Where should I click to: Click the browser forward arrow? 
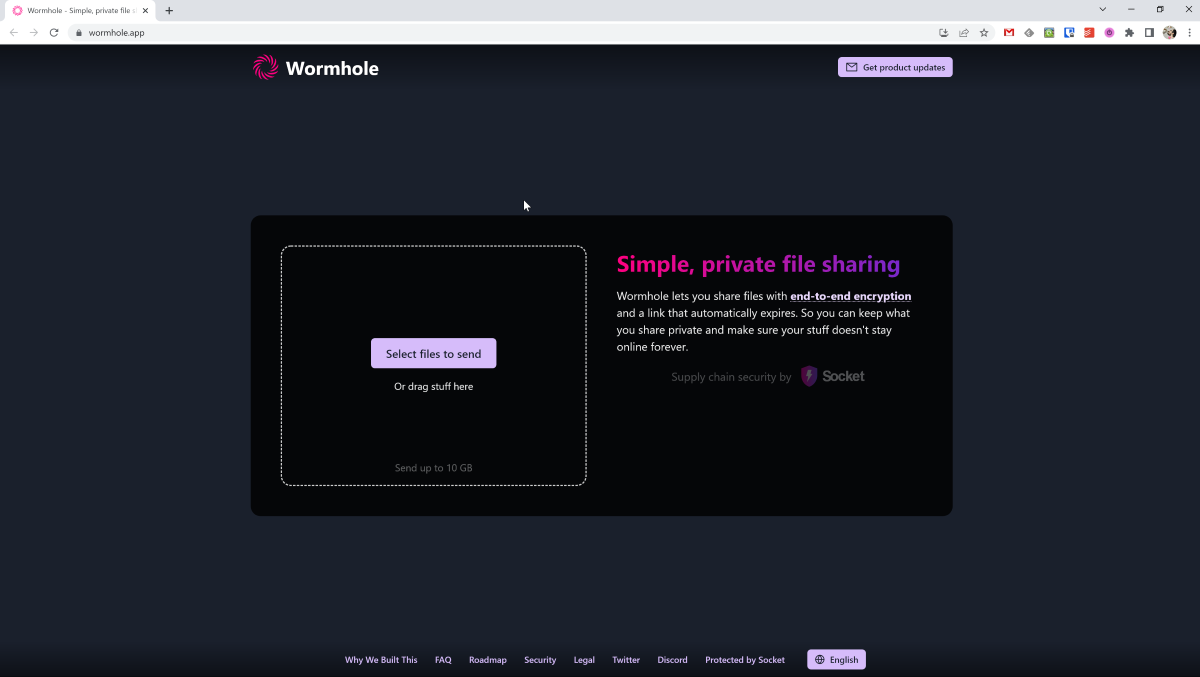(x=34, y=32)
